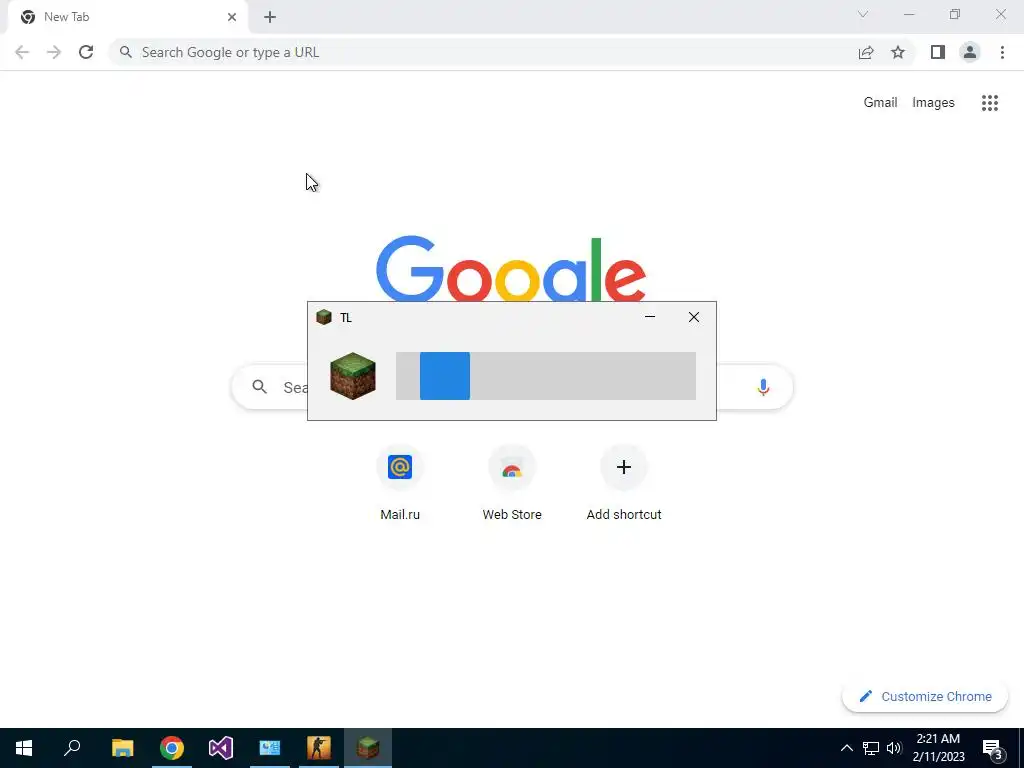Image resolution: width=1024 pixels, height=768 pixels.
Task: Click the back navigation arrow in Chrome
Action: [x=22, y=52]
